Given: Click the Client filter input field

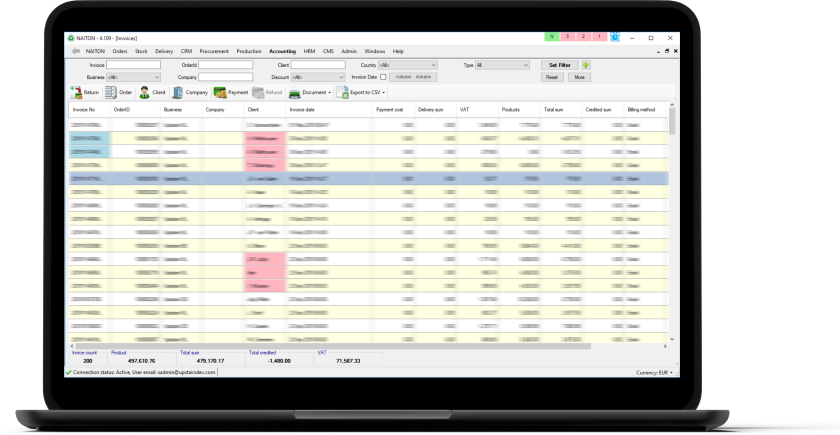Looking at the screenshot, I should tap(318, 65).
